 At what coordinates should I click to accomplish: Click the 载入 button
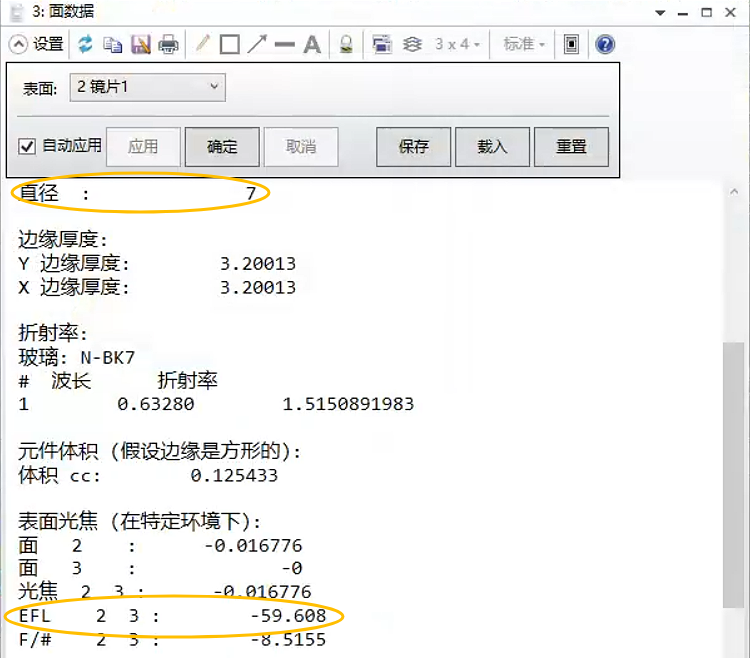click(492, 146)
